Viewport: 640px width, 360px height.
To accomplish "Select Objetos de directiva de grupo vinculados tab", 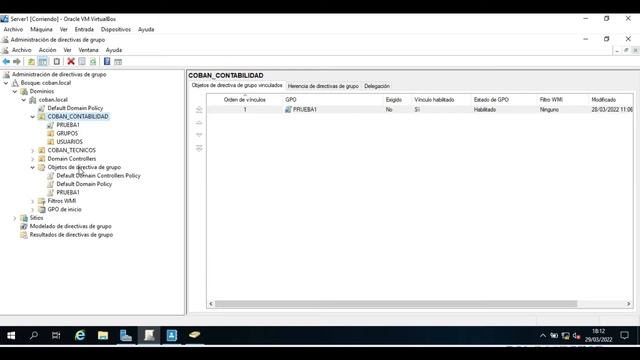I will [x=237, y=86].
